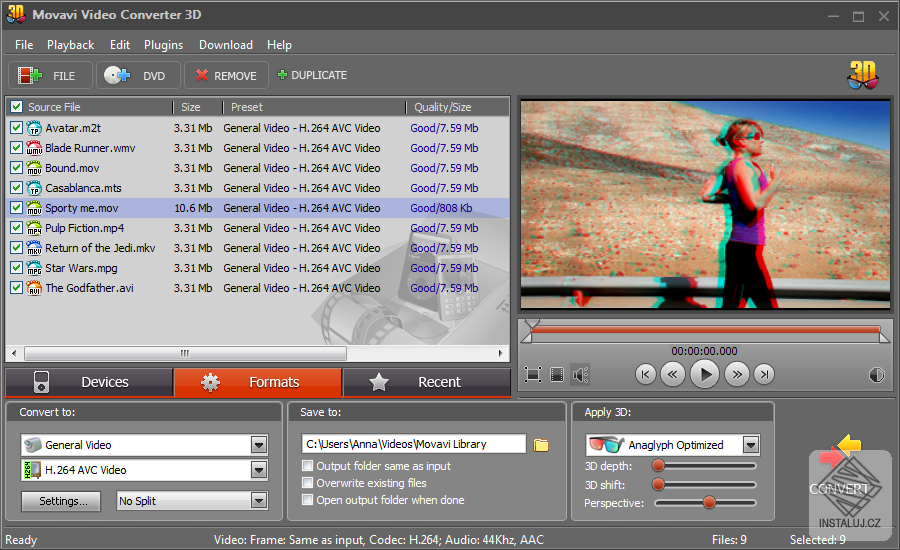Click the DUPLICATE button
Screen dimensions: 900x550
coord(312,75)
